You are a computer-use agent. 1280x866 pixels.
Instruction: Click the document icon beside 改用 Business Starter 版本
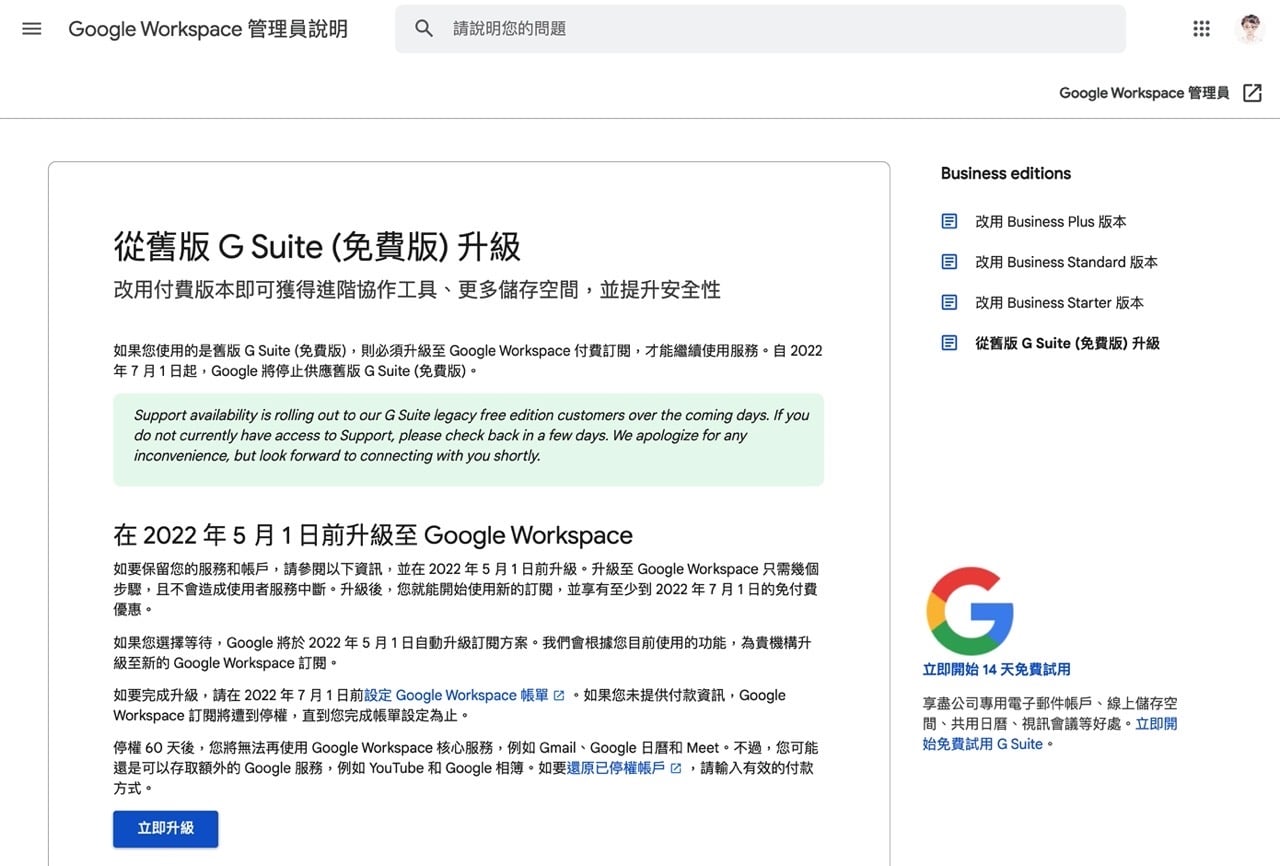(x=950, y=302)
